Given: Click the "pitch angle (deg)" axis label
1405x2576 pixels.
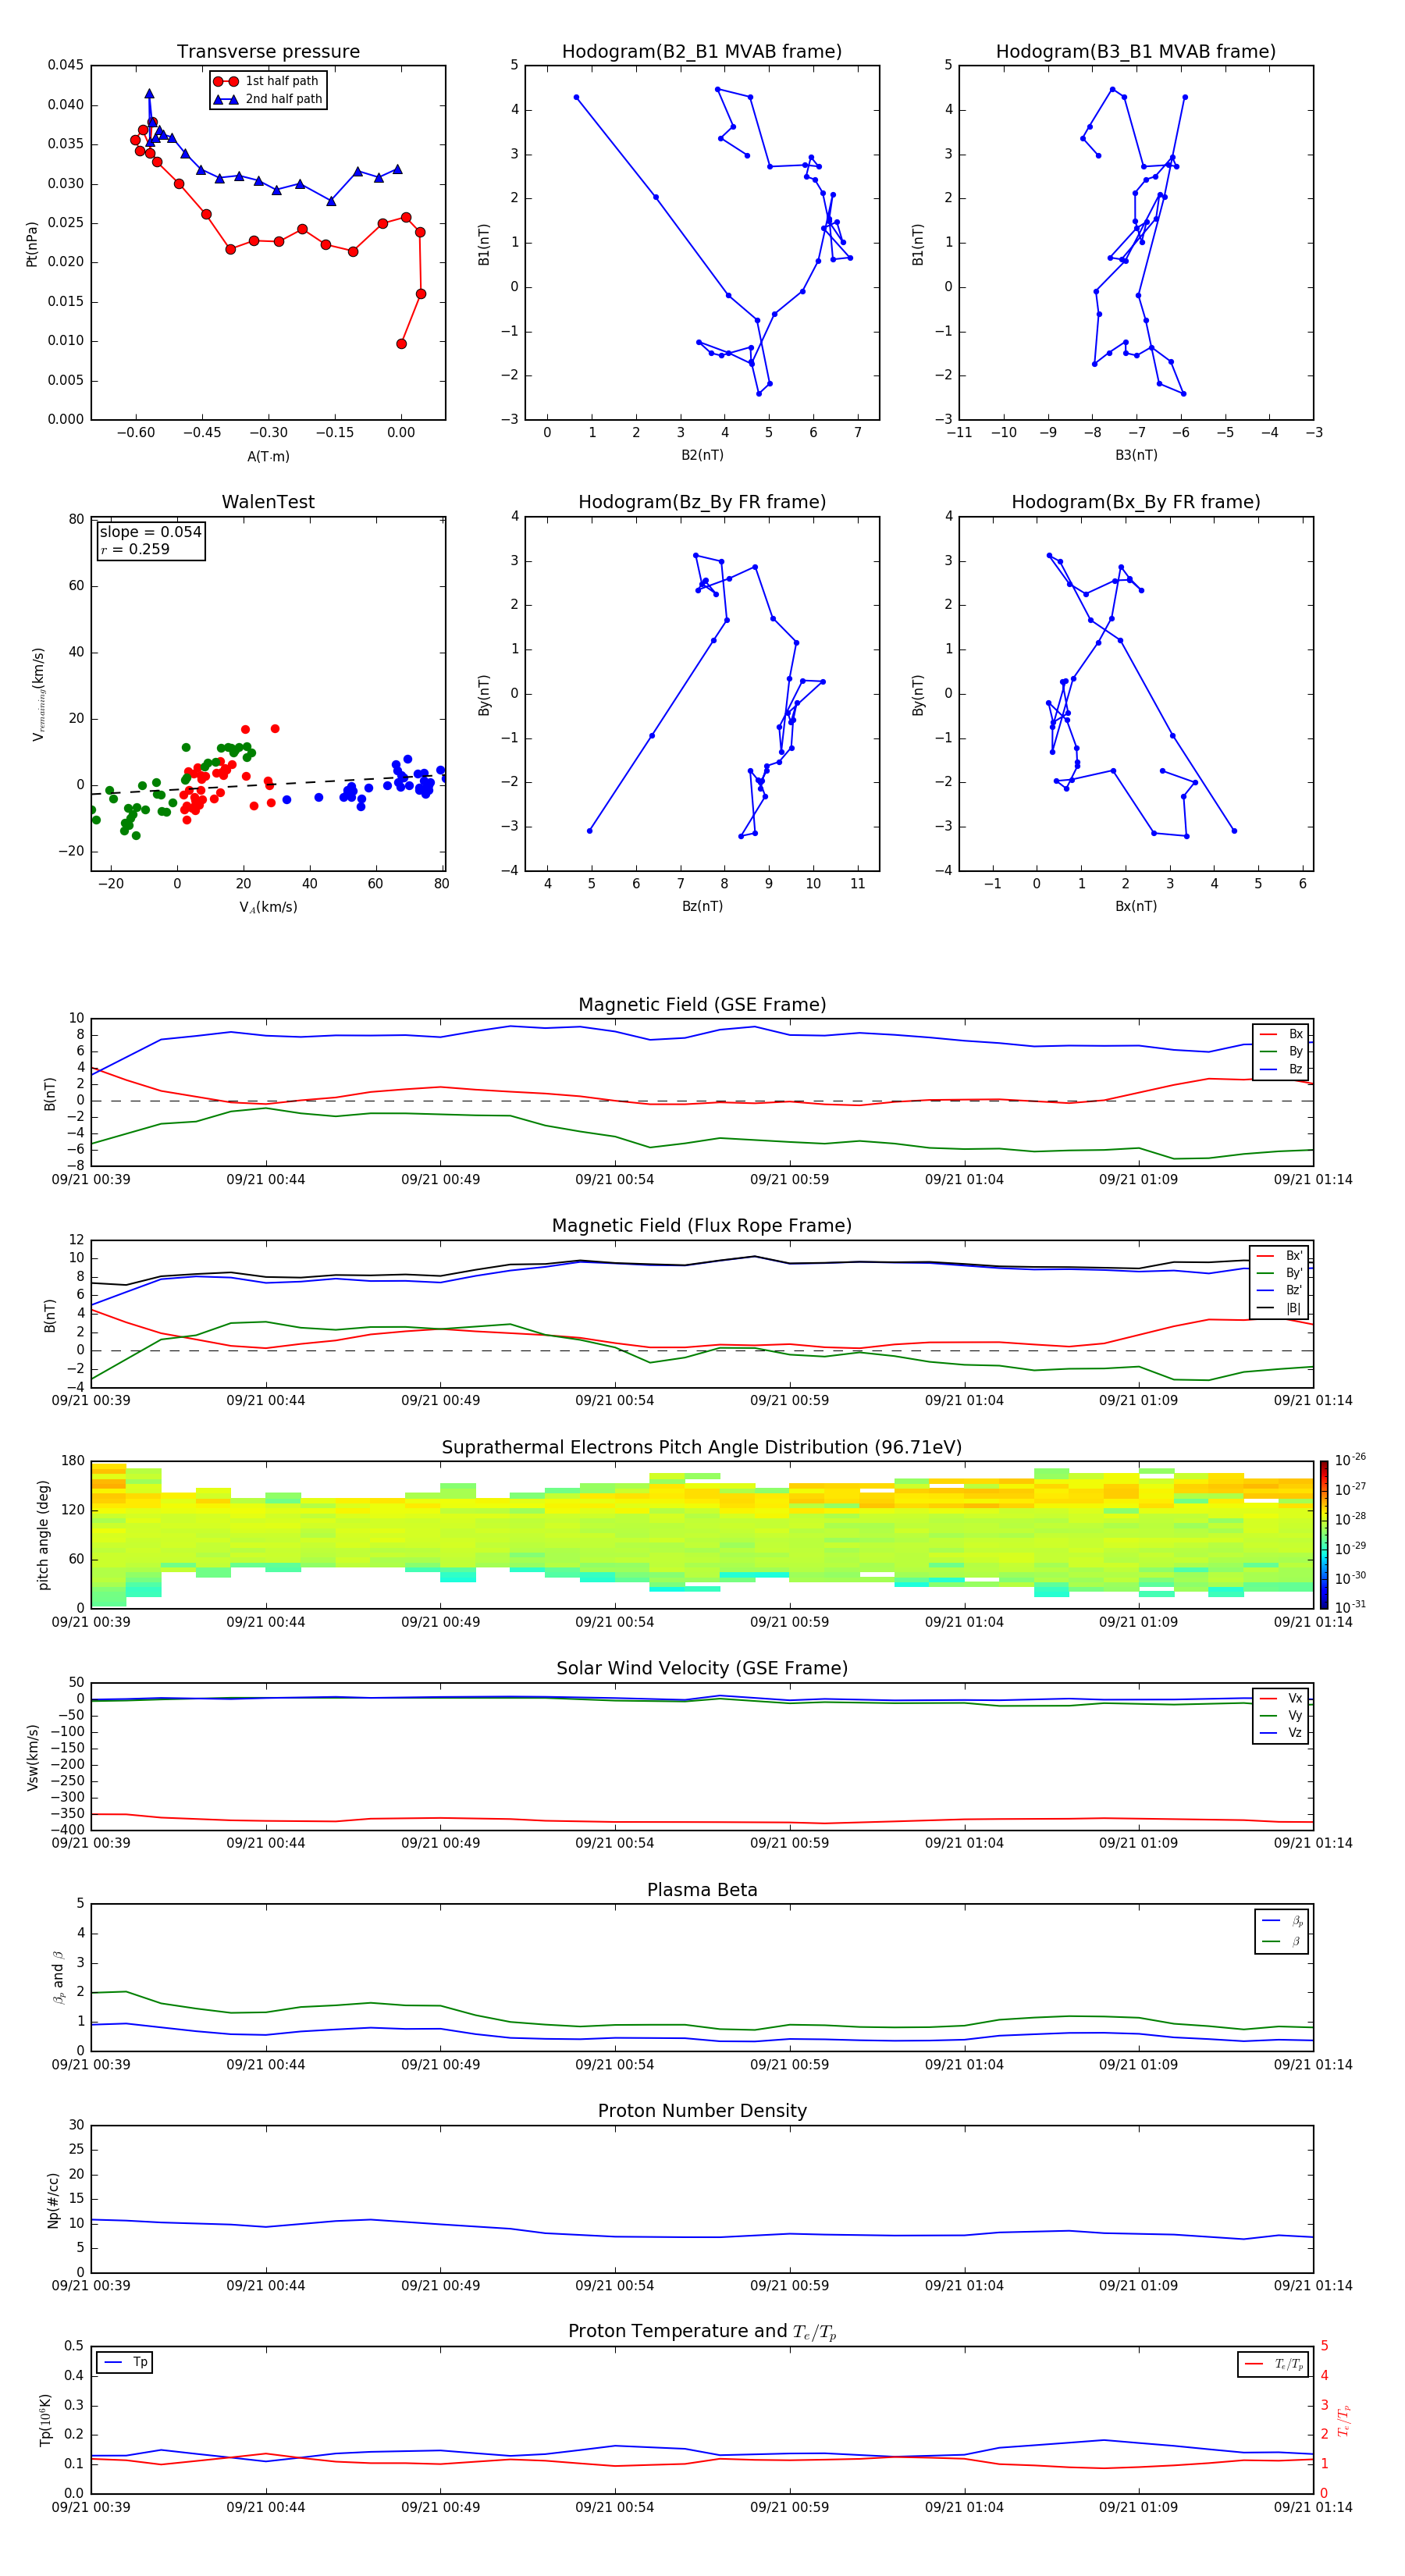Looking at the screenshot, I should pos(43,1535).
